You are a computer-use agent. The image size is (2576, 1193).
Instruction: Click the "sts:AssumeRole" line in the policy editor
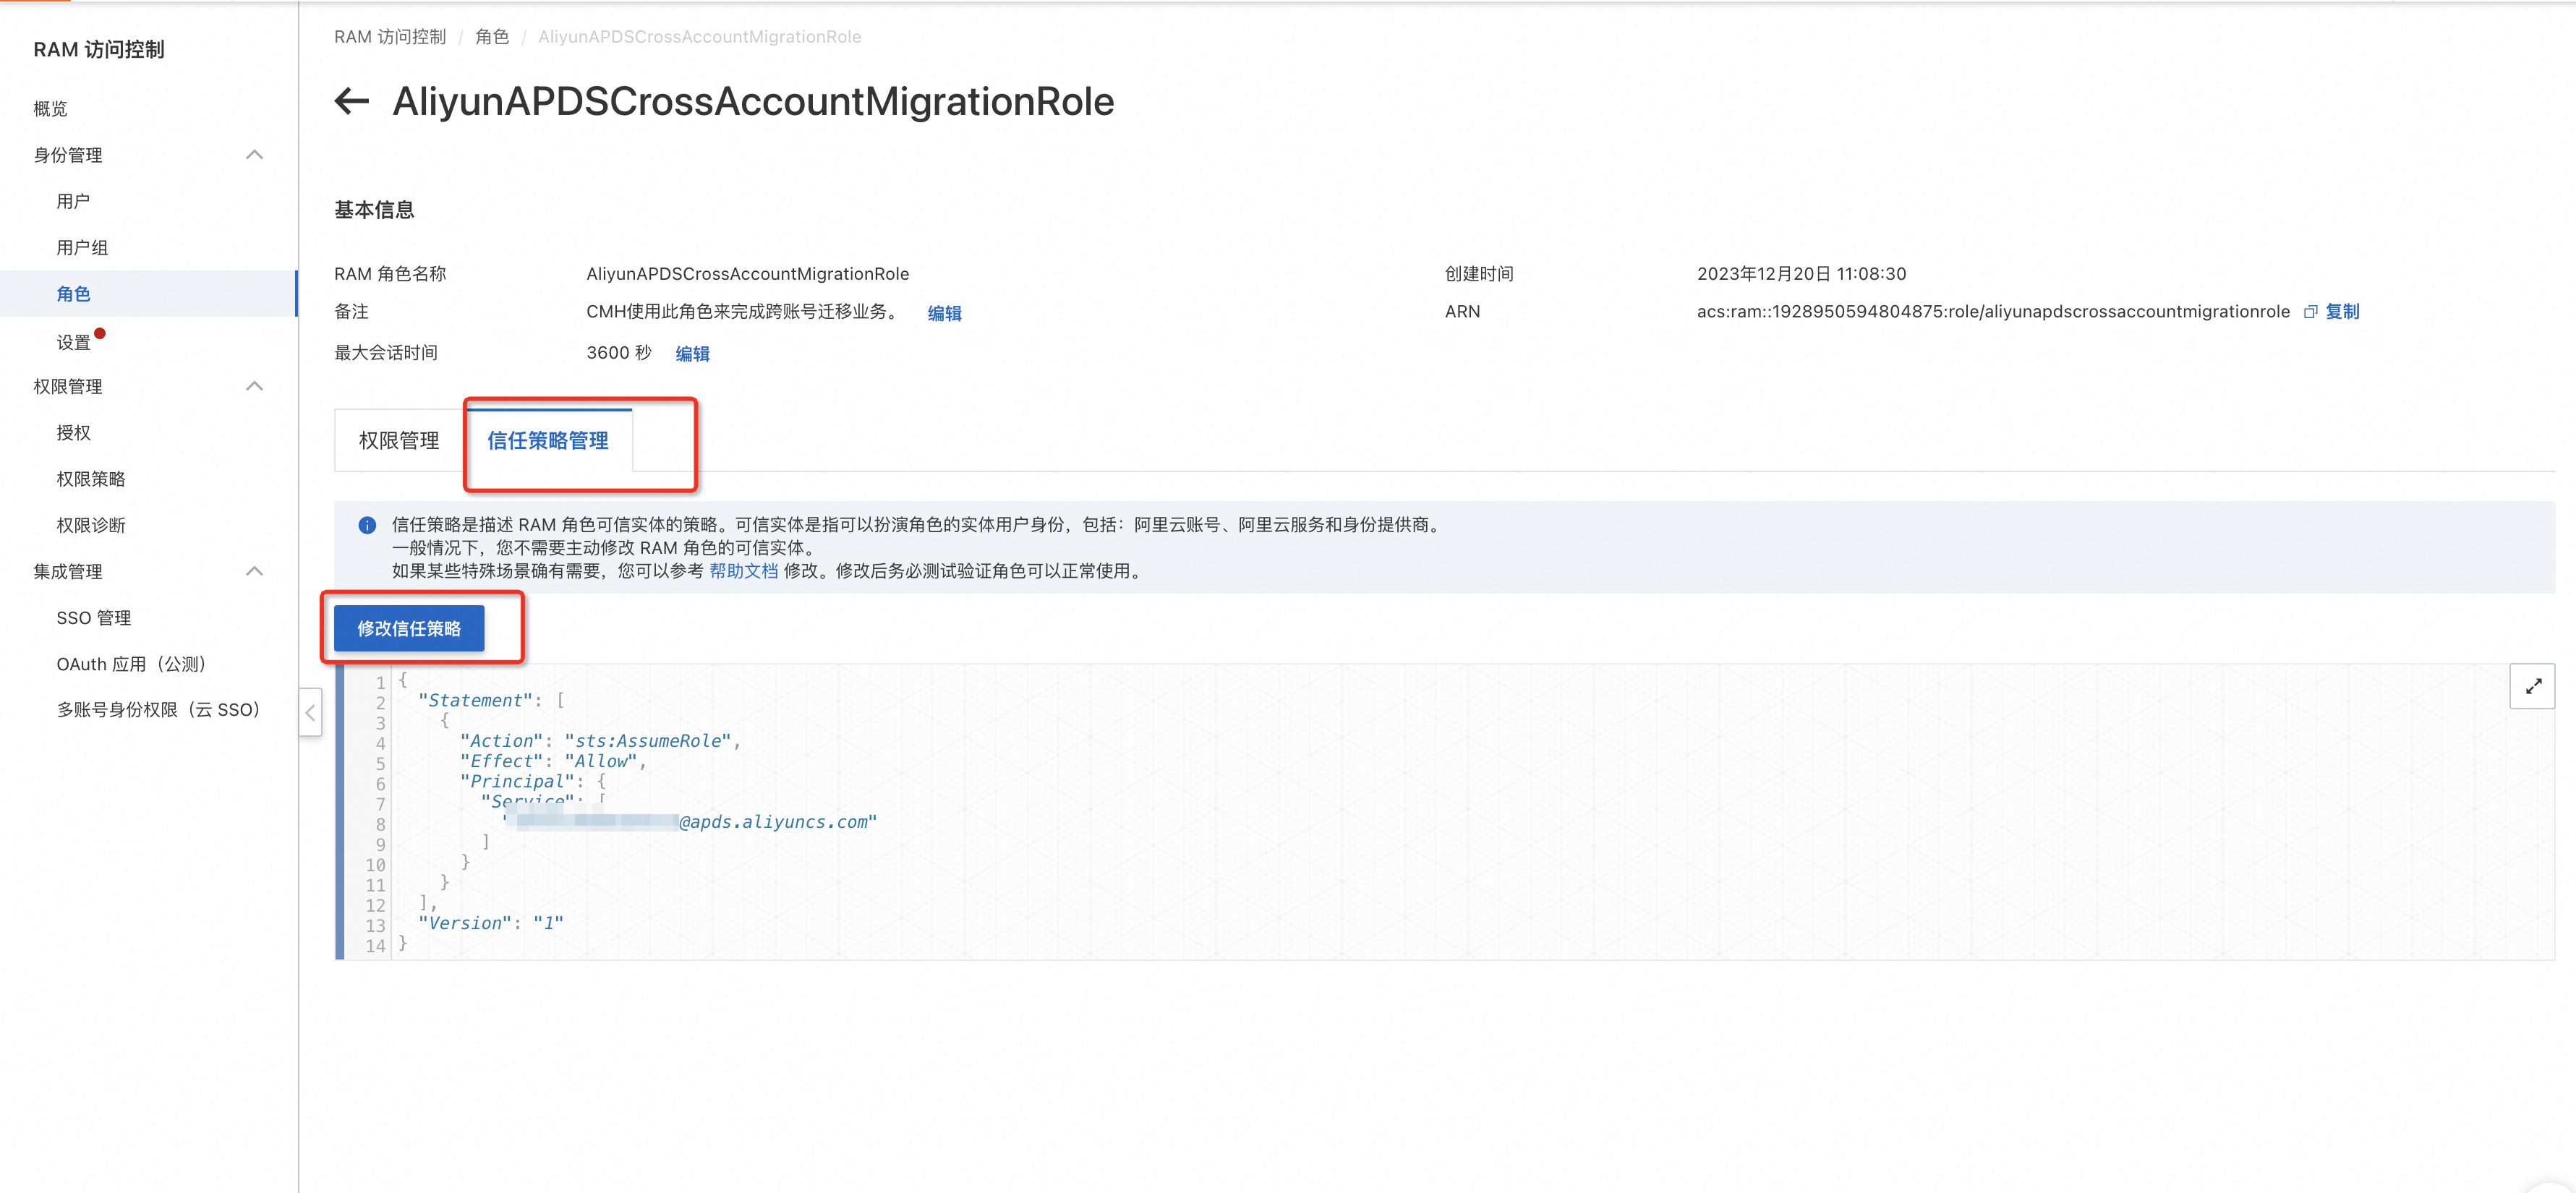(x=600, y=741)
